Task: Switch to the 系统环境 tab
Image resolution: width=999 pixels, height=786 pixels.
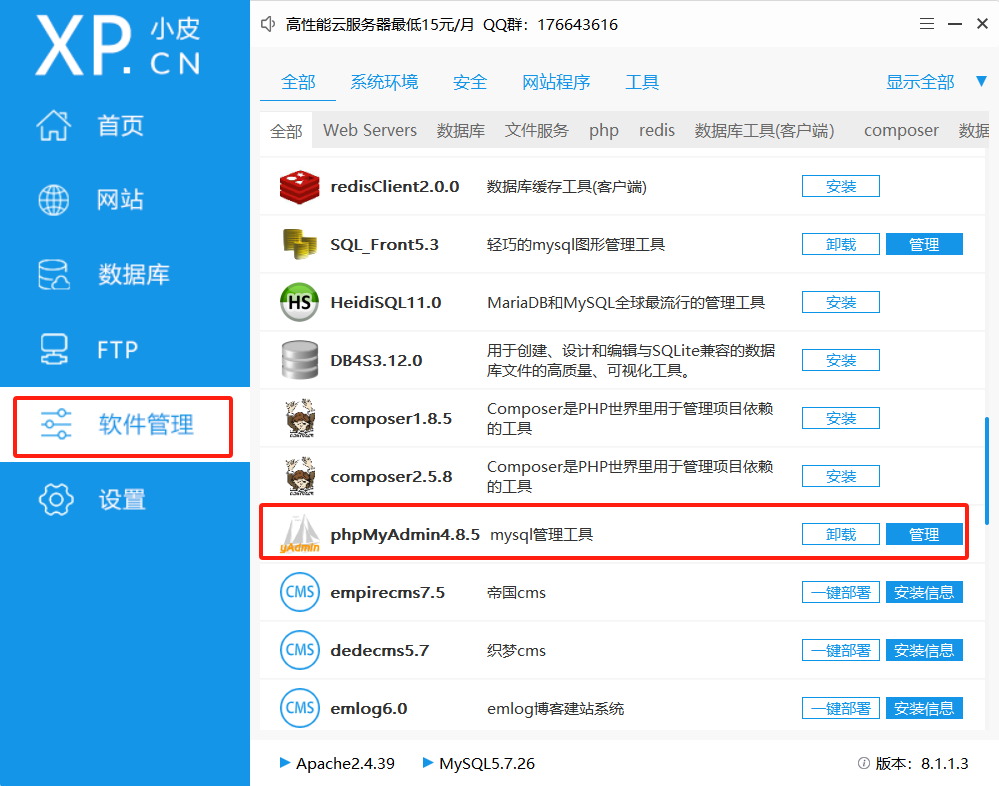Action: click(384, 82)
